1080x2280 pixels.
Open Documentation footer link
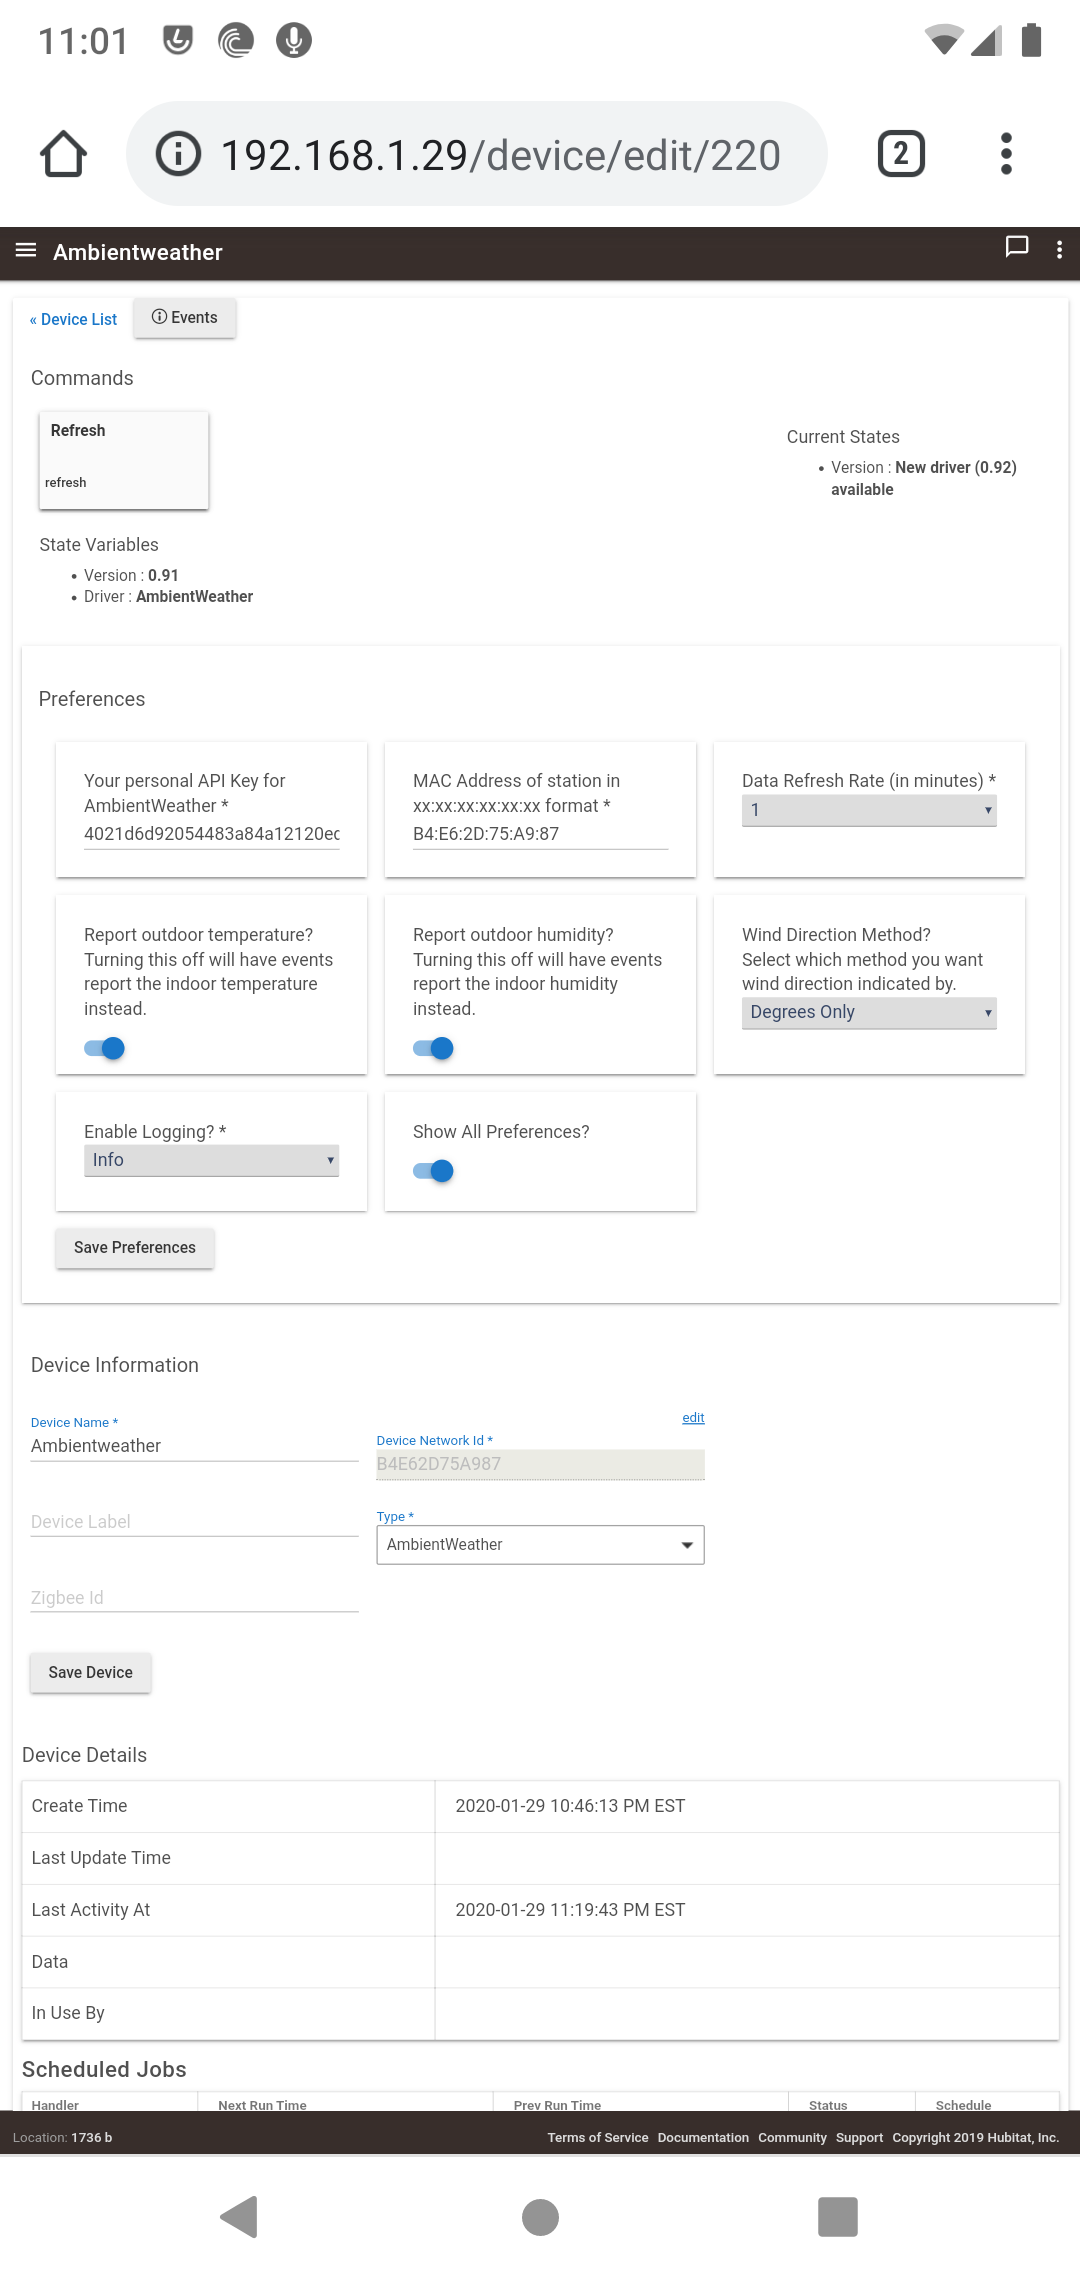(x=703, y=2138)
